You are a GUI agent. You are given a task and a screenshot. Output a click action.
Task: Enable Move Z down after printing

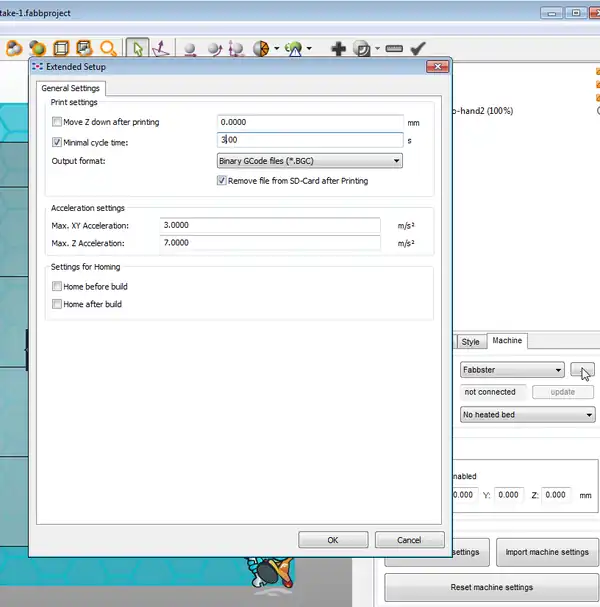point(57,122)
